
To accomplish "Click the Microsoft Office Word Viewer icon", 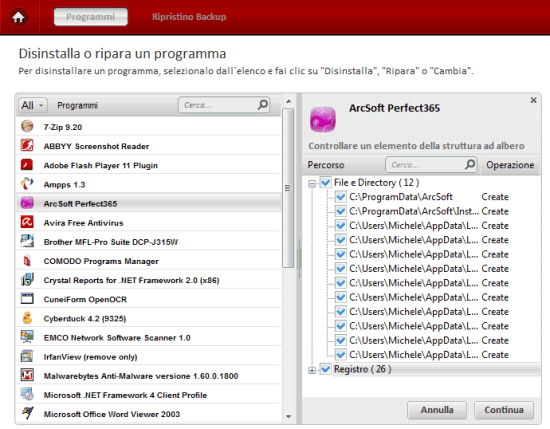I will (x=27, y=413).
